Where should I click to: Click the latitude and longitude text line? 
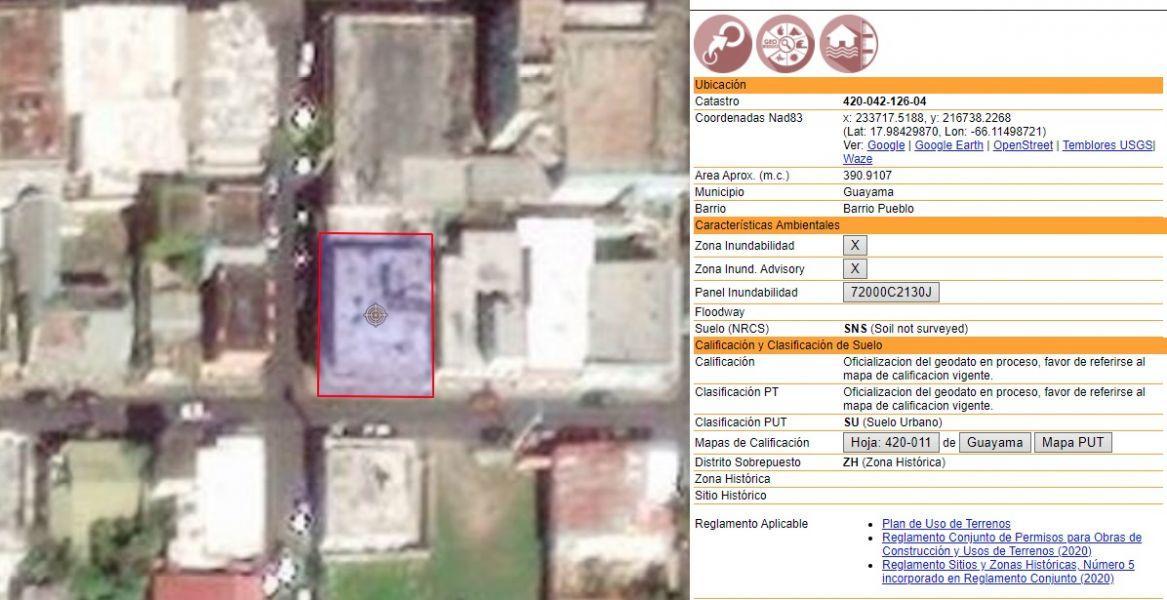point(944,132)
